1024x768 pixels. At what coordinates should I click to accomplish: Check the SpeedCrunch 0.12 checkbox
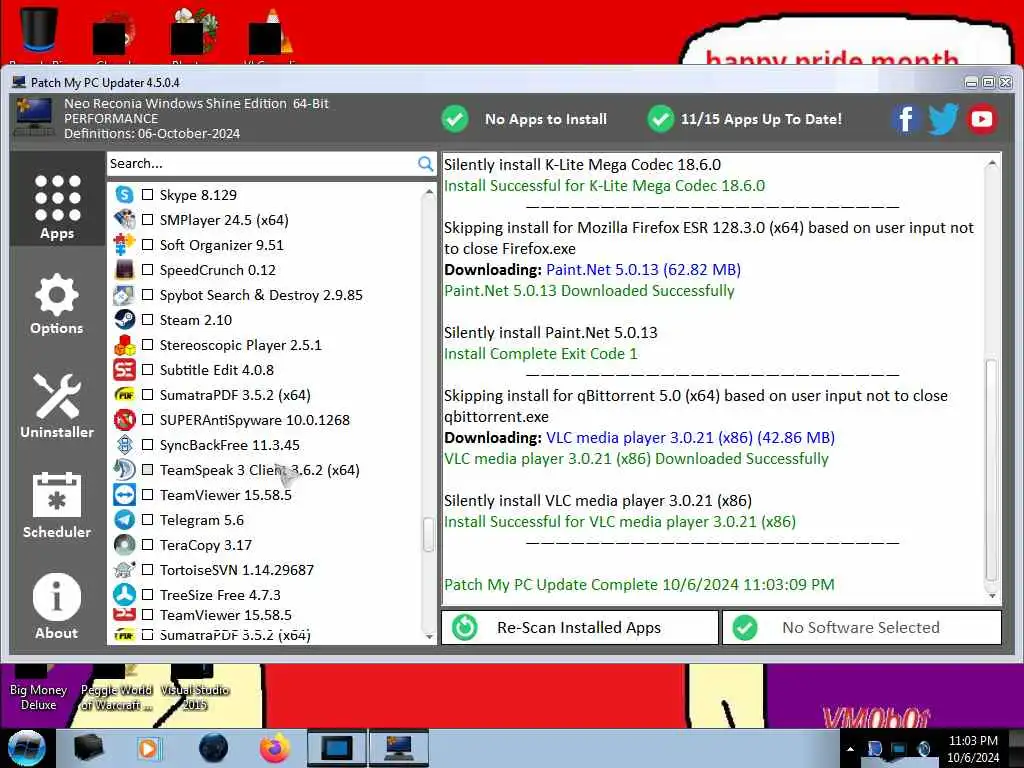coord(148,270)
